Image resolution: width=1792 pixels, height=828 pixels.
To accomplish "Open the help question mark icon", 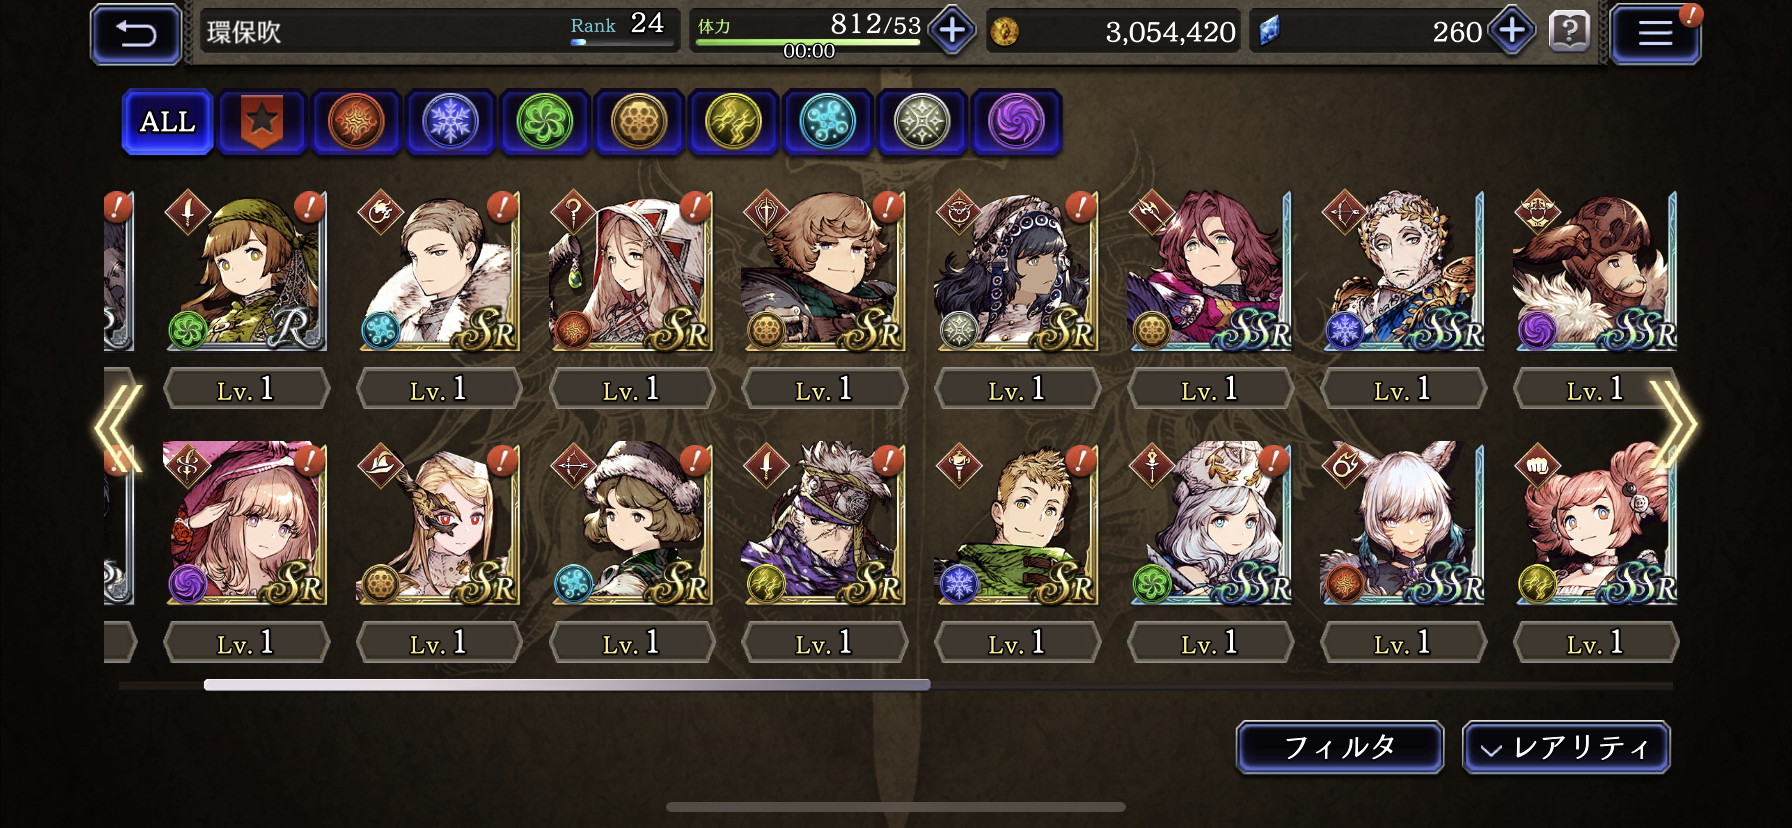I will (x=1569, y=32).
